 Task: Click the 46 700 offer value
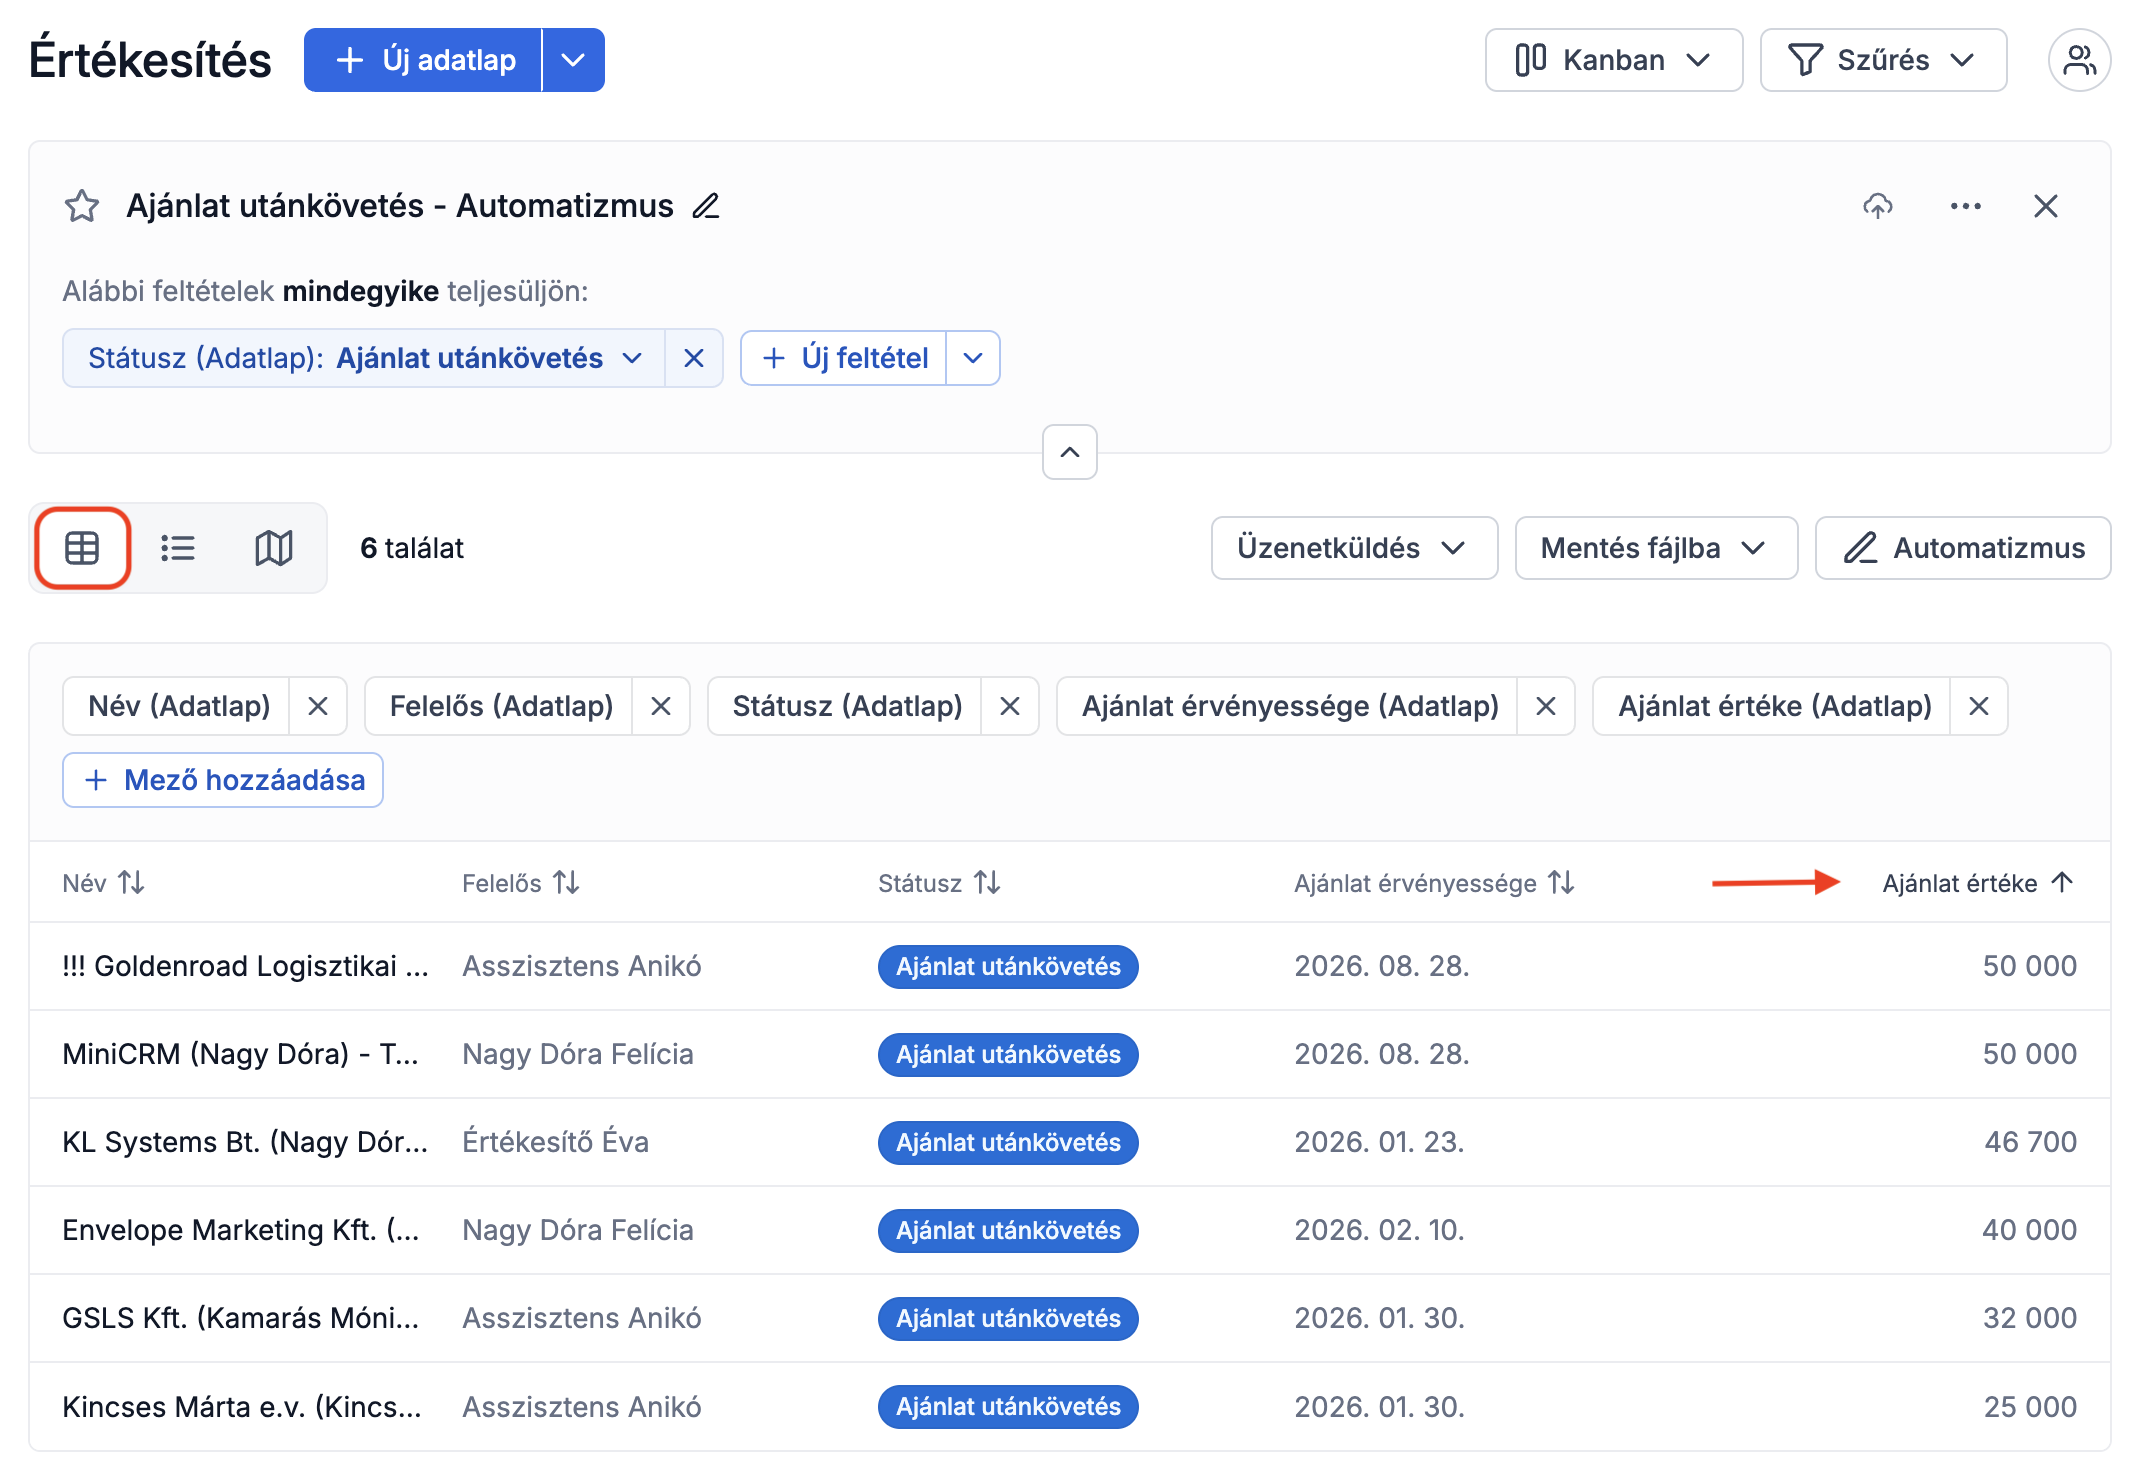[x=2030, y=1142]
